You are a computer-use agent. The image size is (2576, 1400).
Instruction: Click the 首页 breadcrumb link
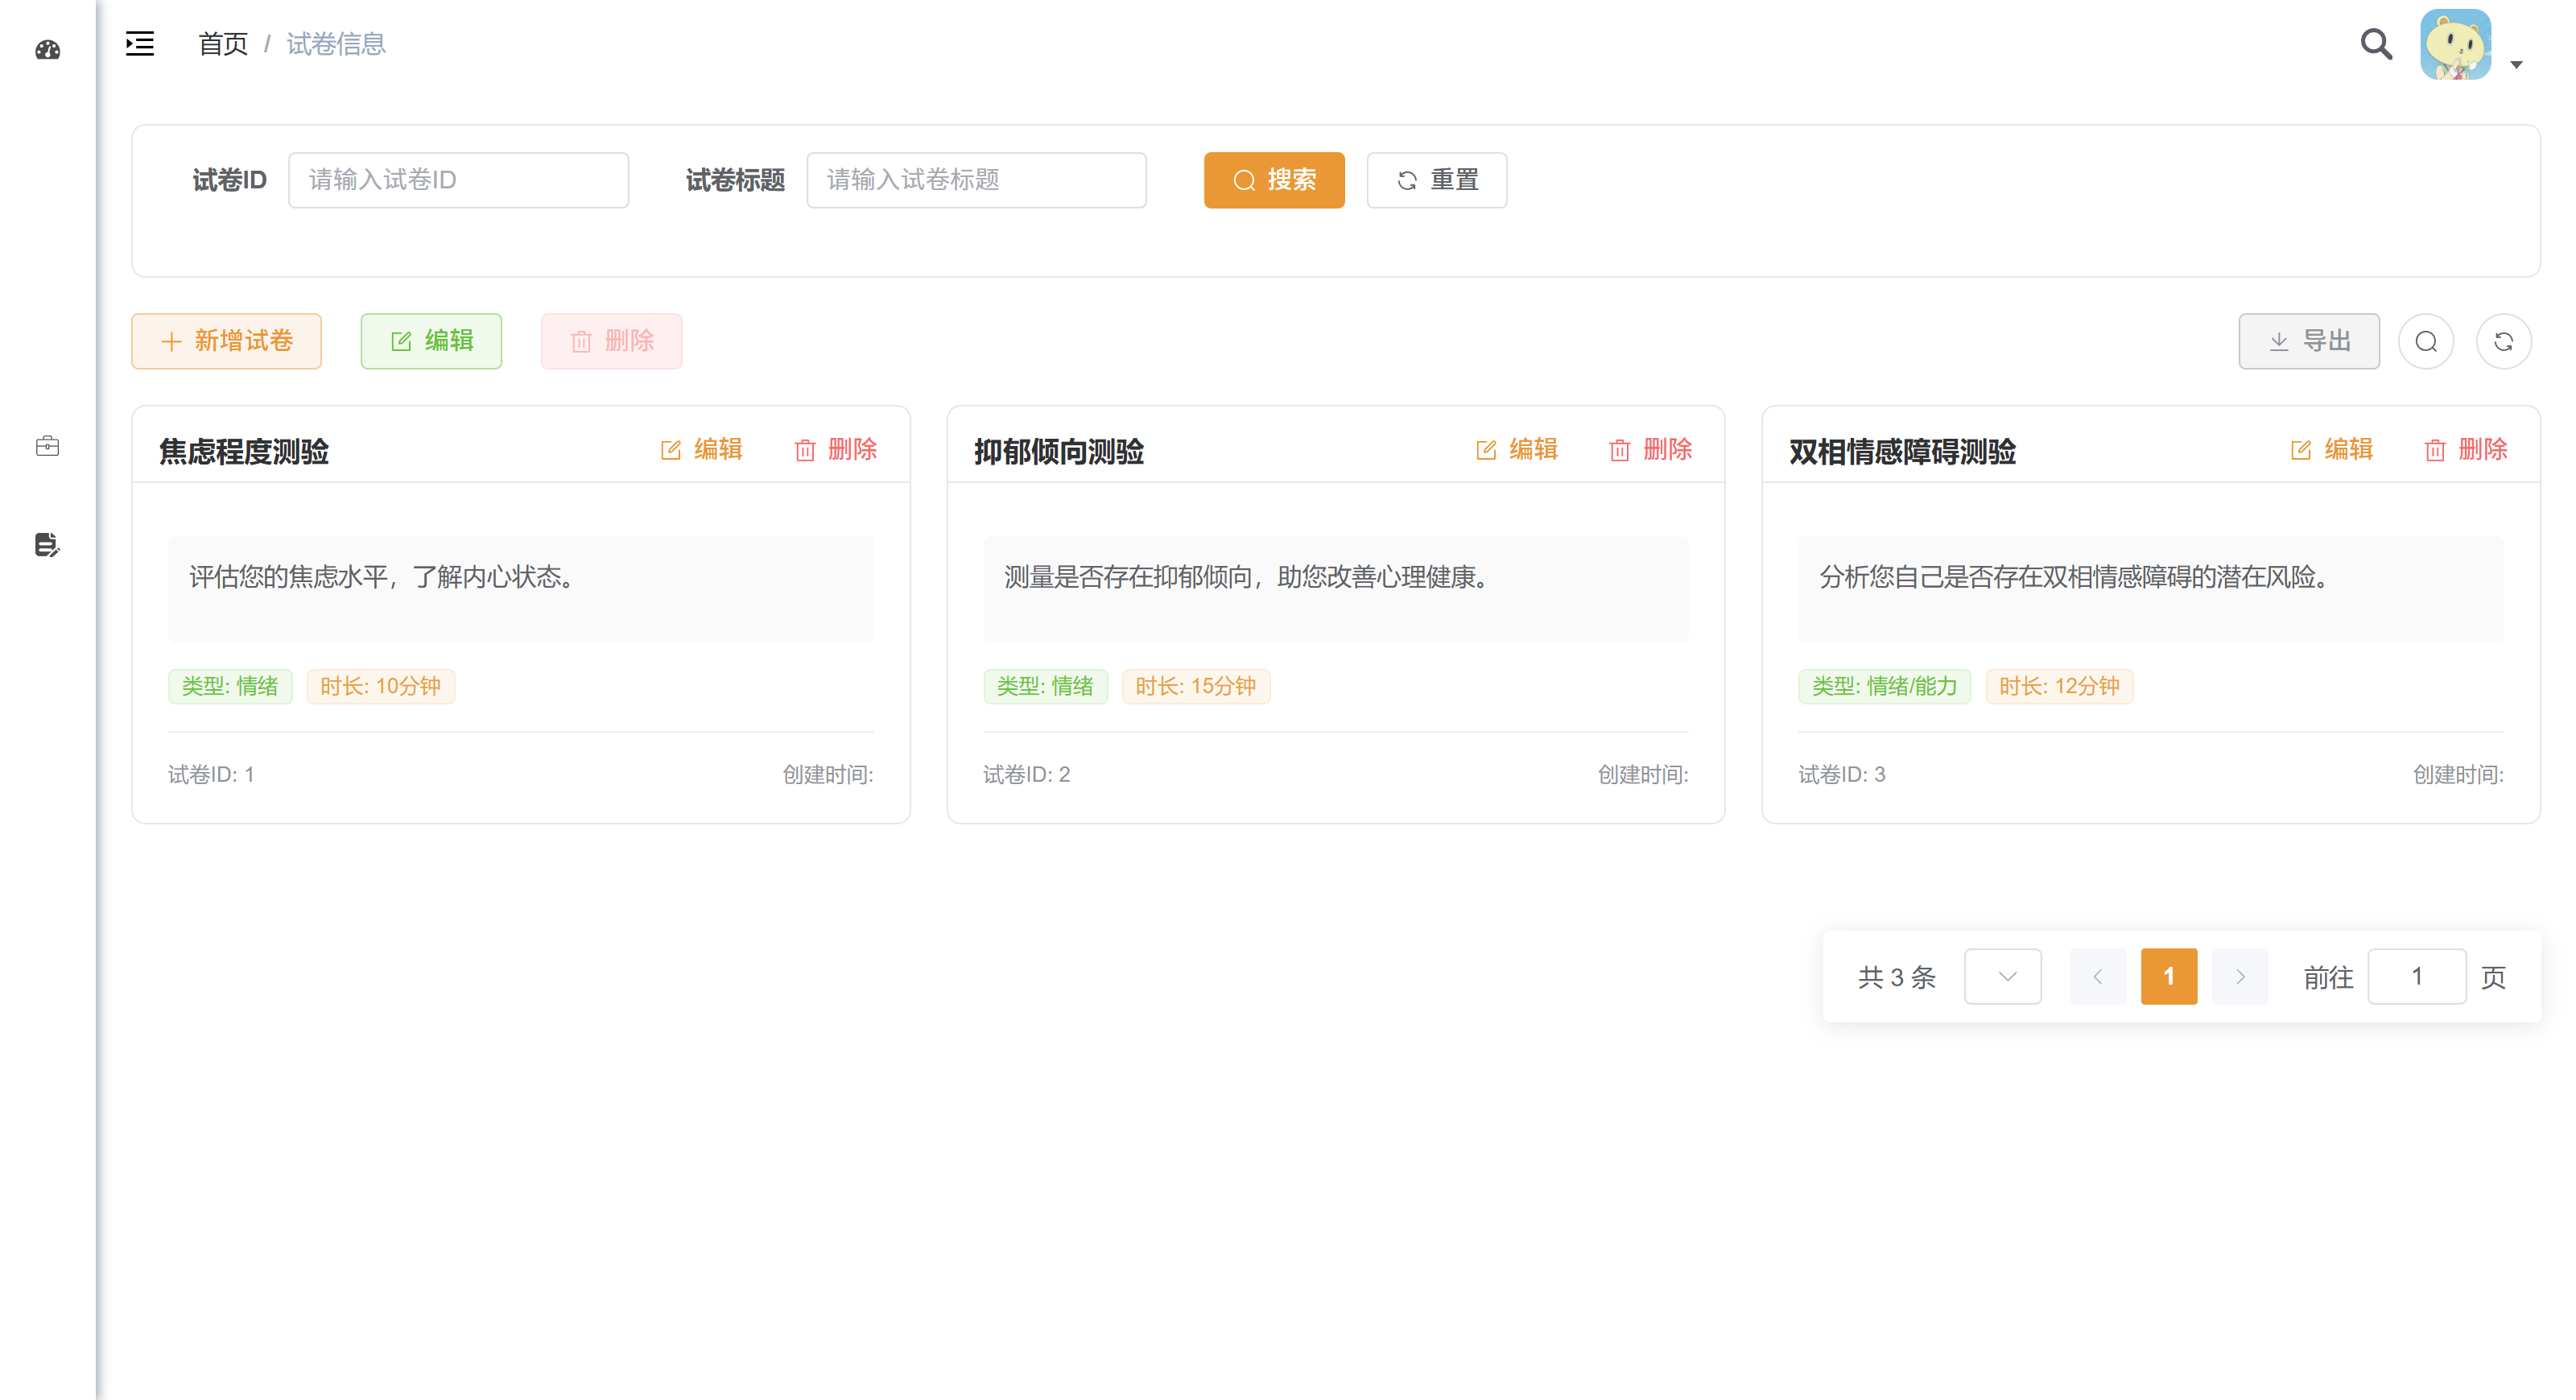(x=222, y=44)
